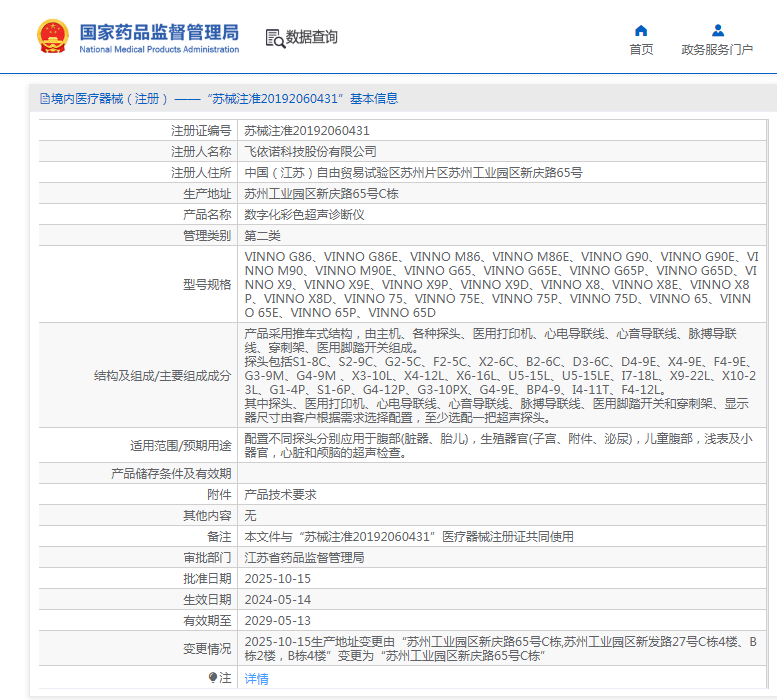The height and width of the screenshot is (700, 777).
Task: Click the 产品技术要求 attachment value
Action: point(281,494)
